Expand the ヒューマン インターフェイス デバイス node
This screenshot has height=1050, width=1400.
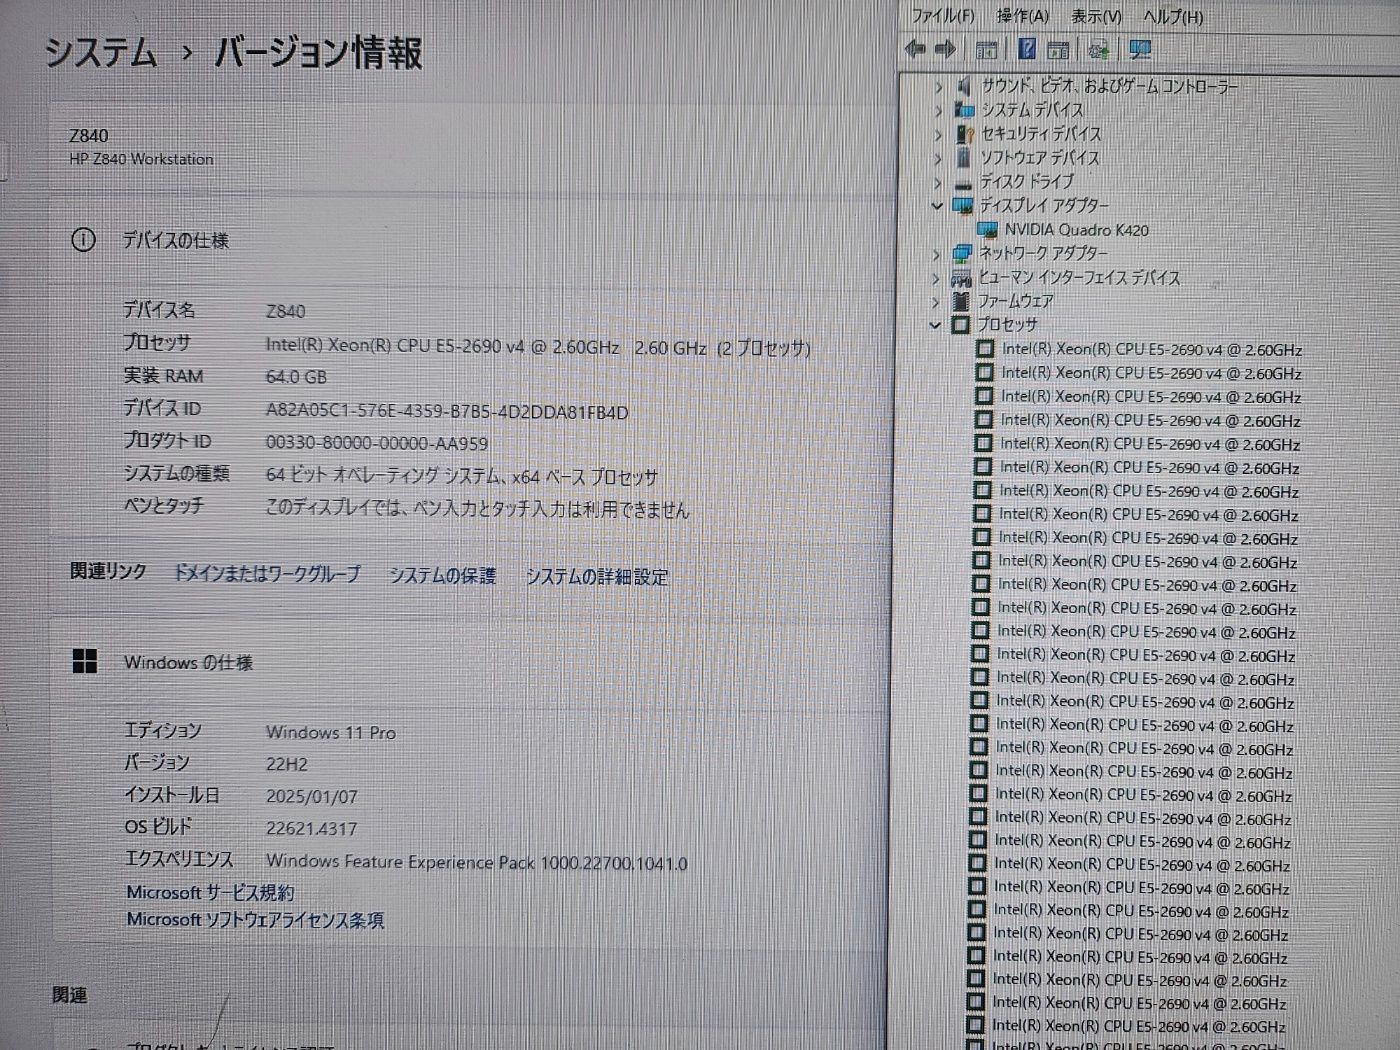(x=936, y=279)
